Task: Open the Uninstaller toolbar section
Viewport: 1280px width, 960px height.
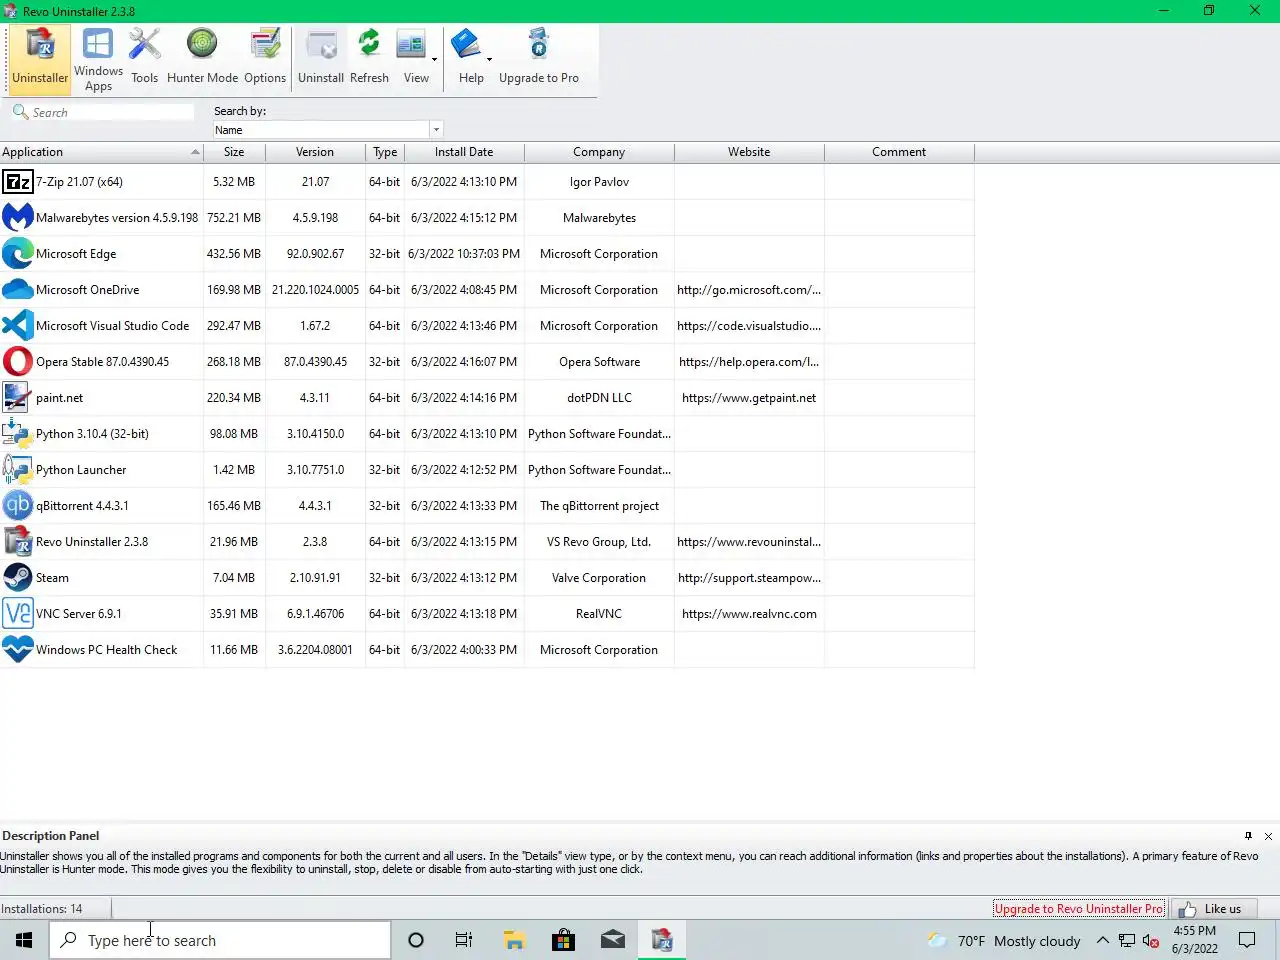Action: point(40,59)
